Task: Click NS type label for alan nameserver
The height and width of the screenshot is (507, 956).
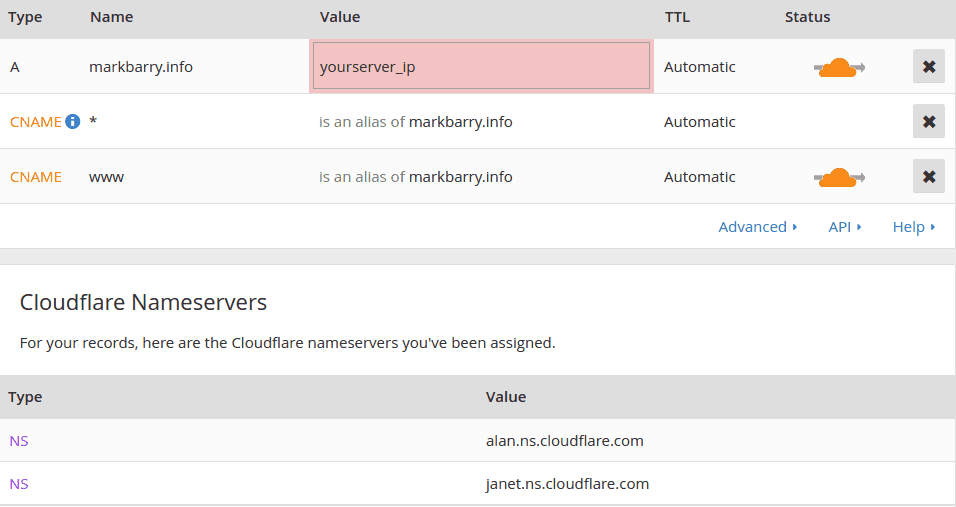Action: click(19, 441)
